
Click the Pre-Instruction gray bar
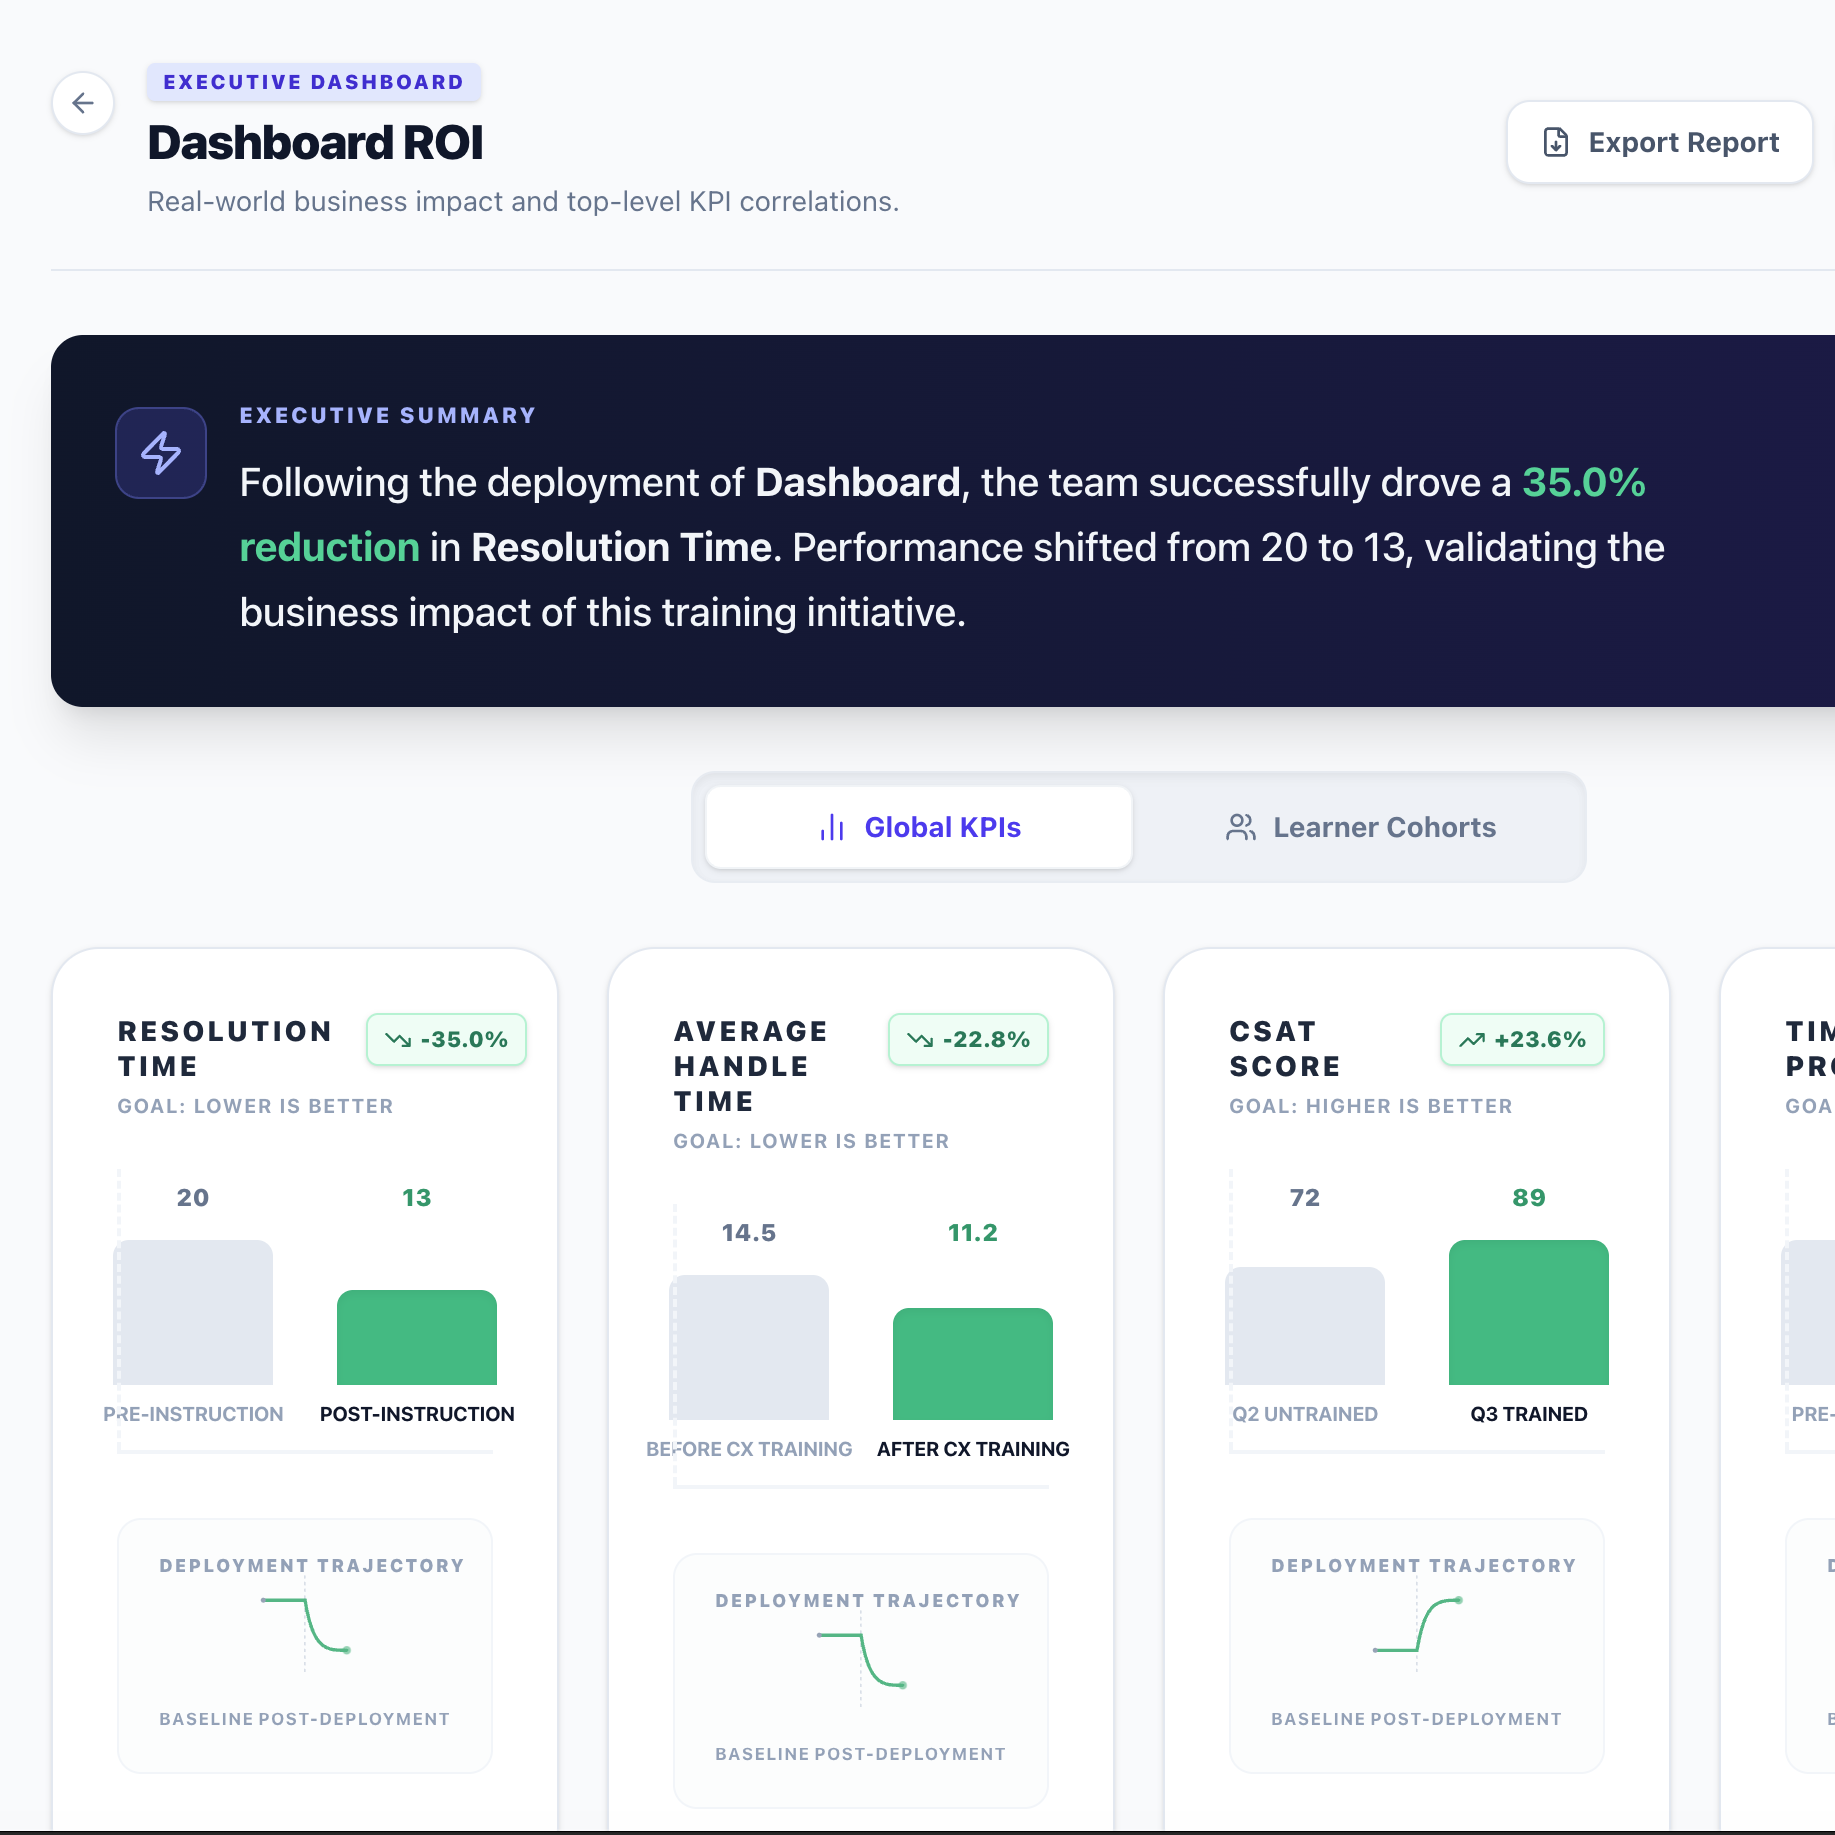coord(193,1312)
